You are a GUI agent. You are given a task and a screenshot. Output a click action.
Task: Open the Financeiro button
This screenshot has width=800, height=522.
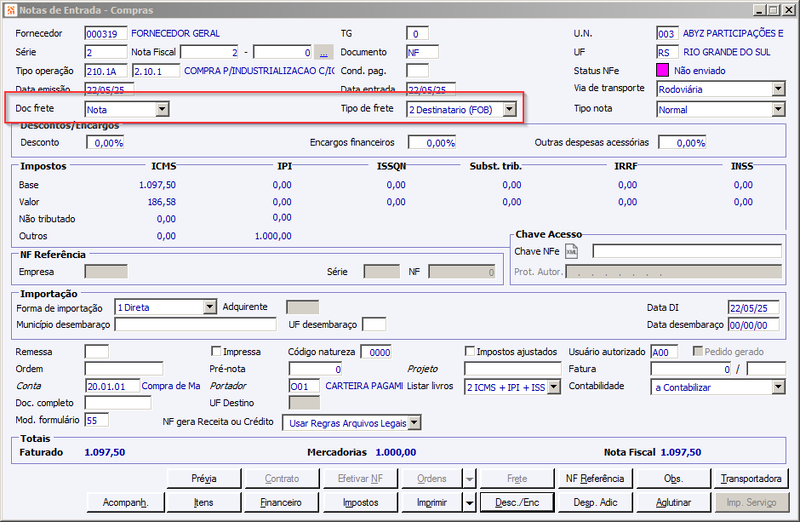pos(282,503)
